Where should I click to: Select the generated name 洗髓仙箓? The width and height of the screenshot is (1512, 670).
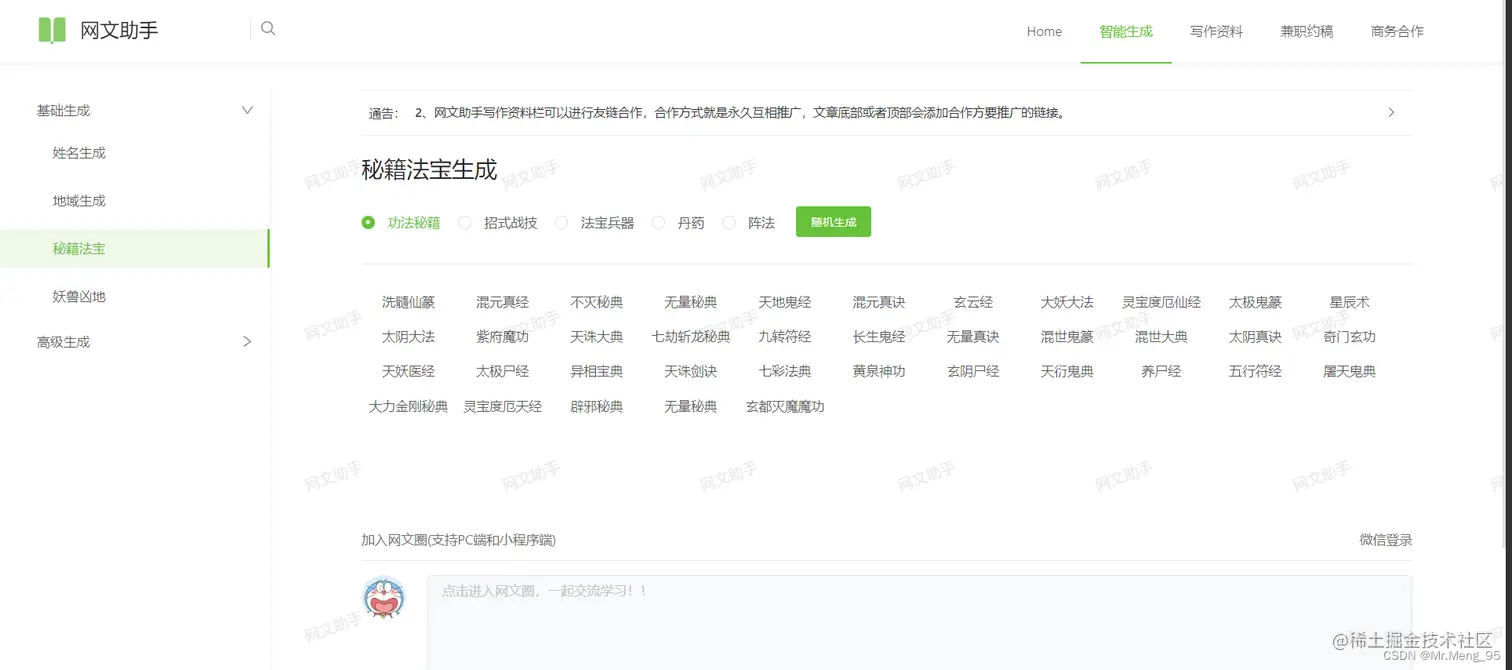408,301
